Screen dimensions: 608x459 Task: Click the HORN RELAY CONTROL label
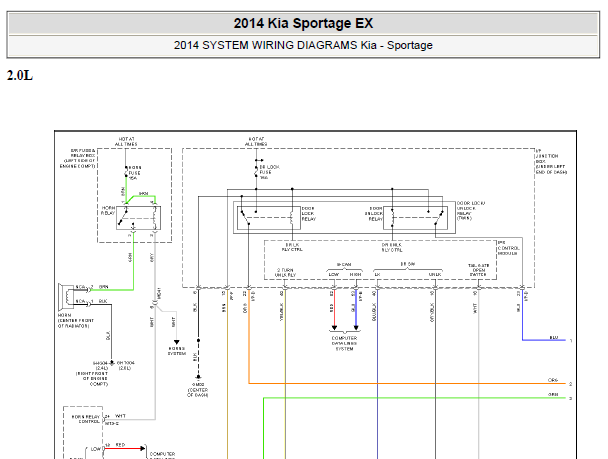tap(86, 419)
